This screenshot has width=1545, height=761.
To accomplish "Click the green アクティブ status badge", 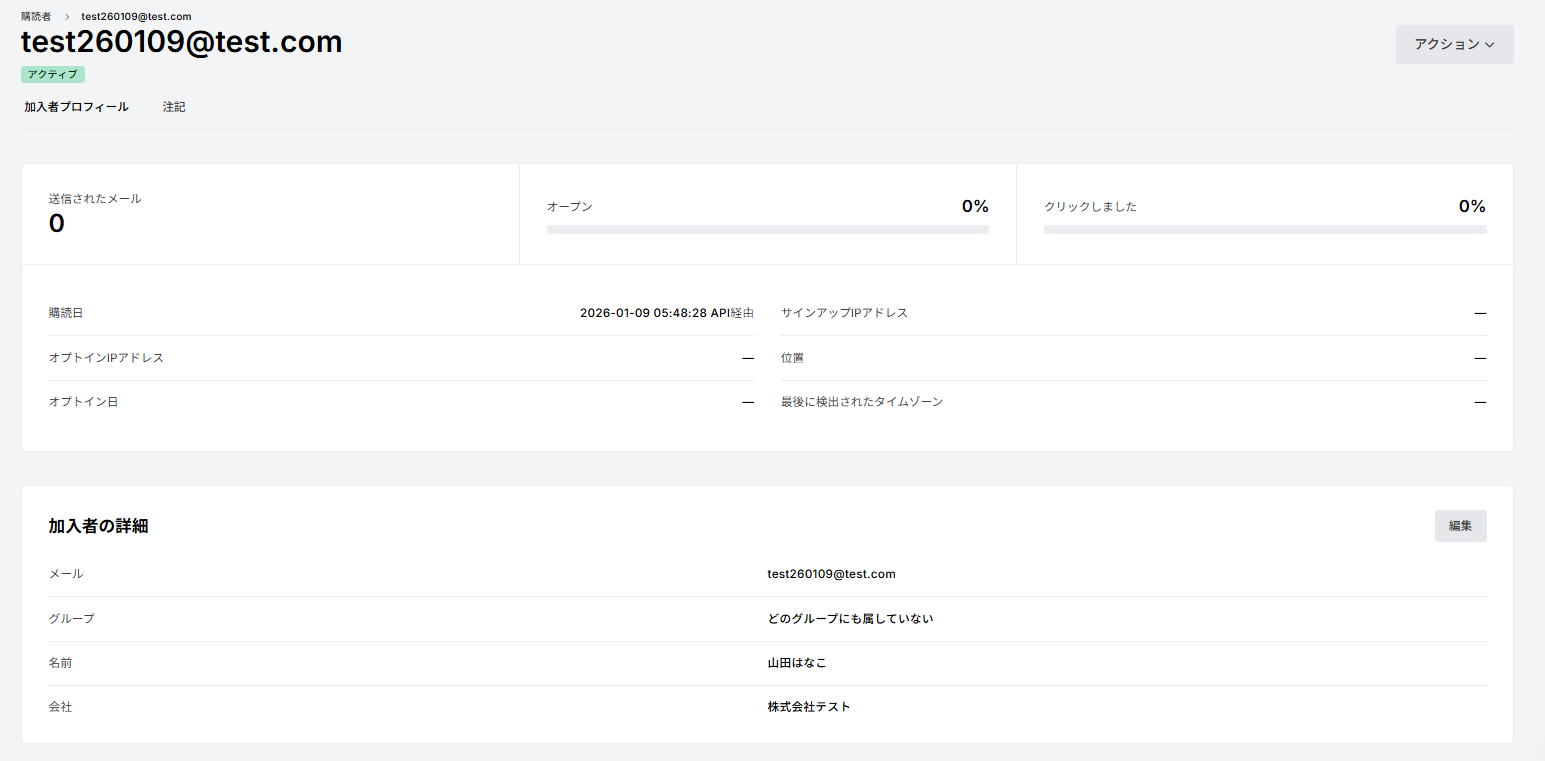I will pyautogui.click(x=53, y=74).
